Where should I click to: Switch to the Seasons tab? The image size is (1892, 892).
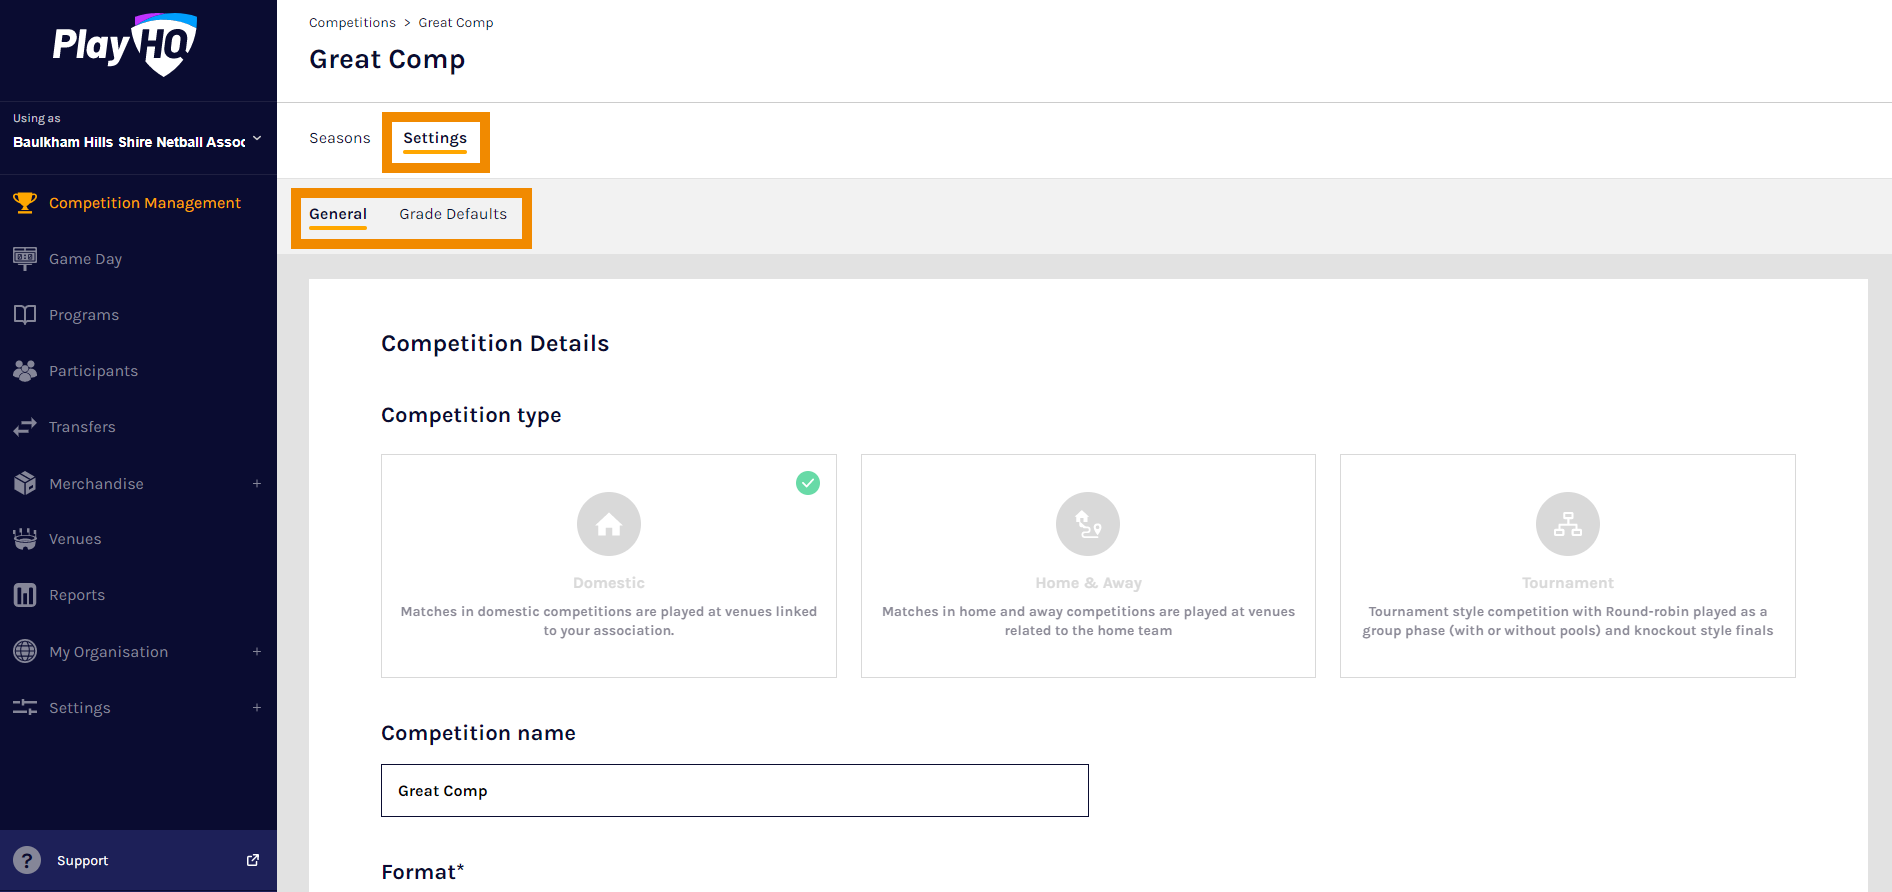point(339,138)
